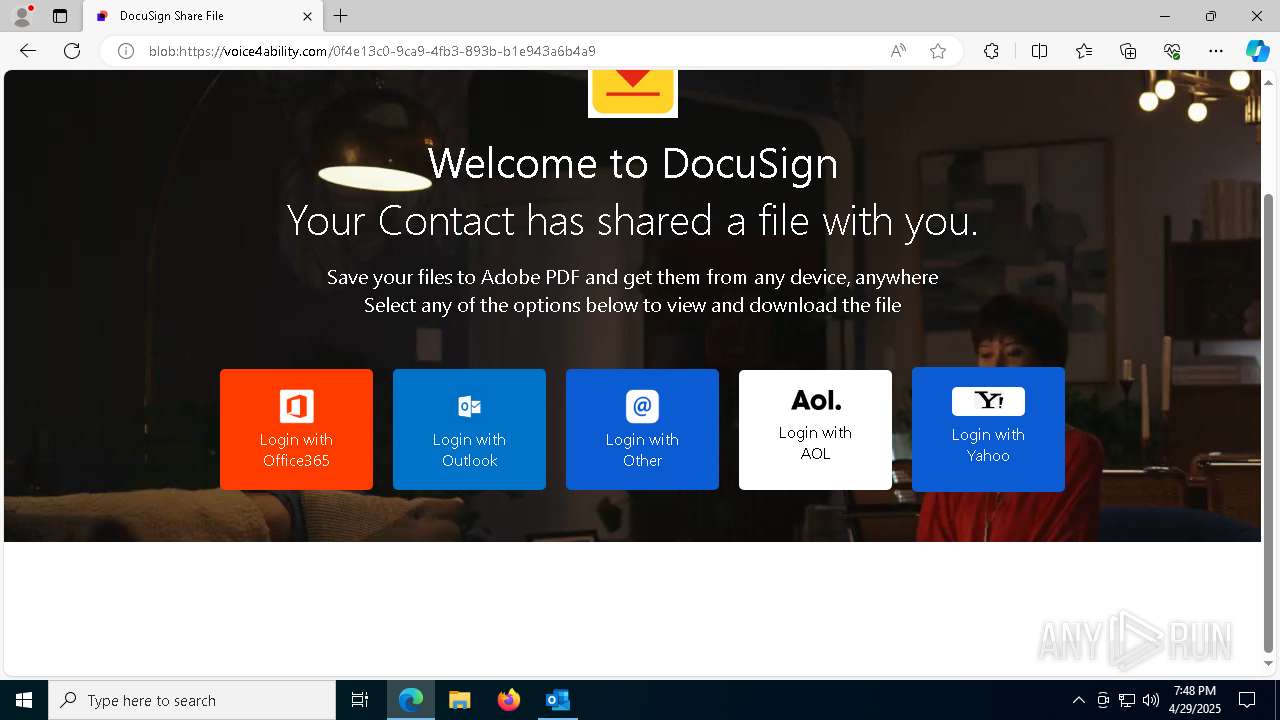This screenshot has height=720, width=1280.
Task: Open Outlook from taskbar
Action: point(557,700)
